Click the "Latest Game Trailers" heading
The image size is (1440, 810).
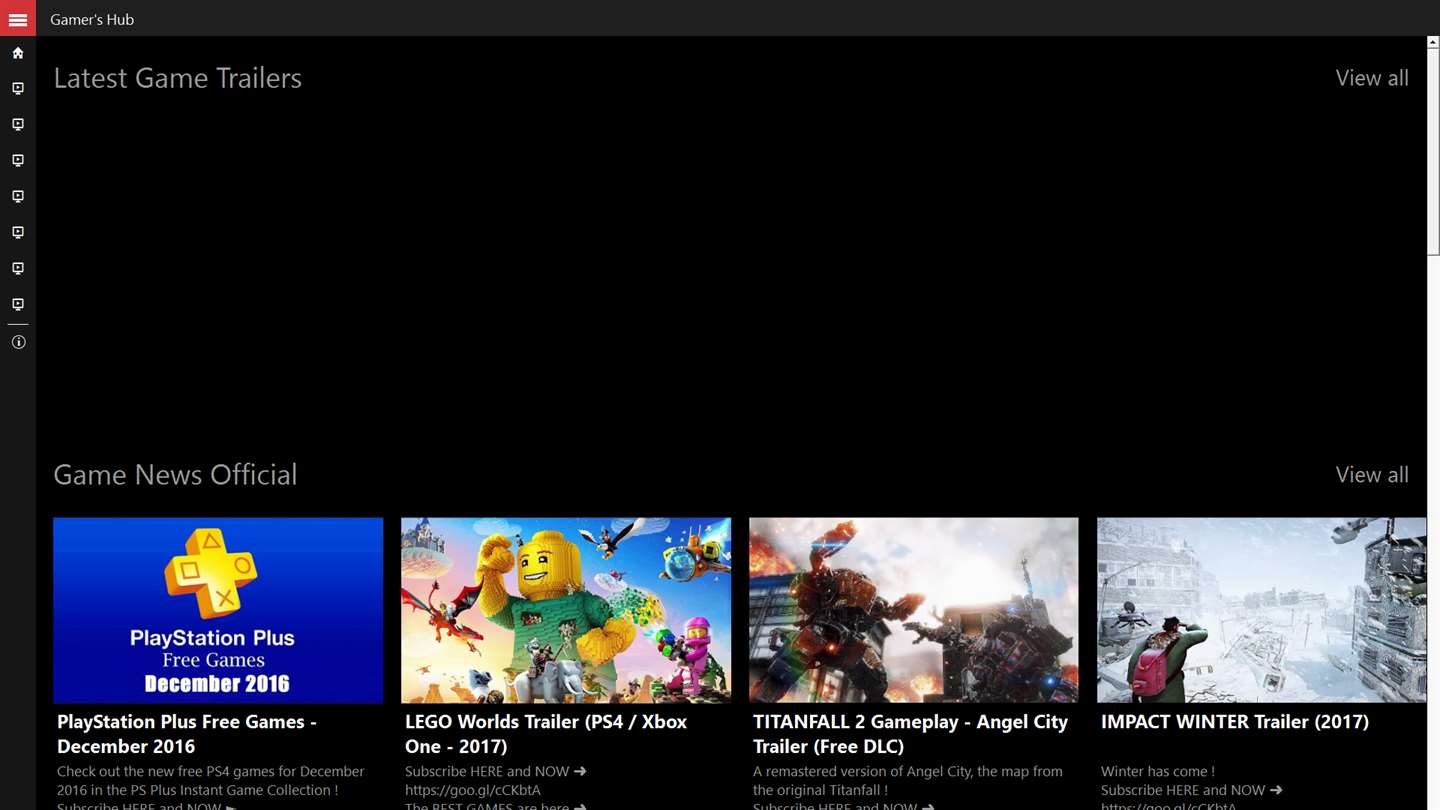pyautogui.click(x=178, y=78)
